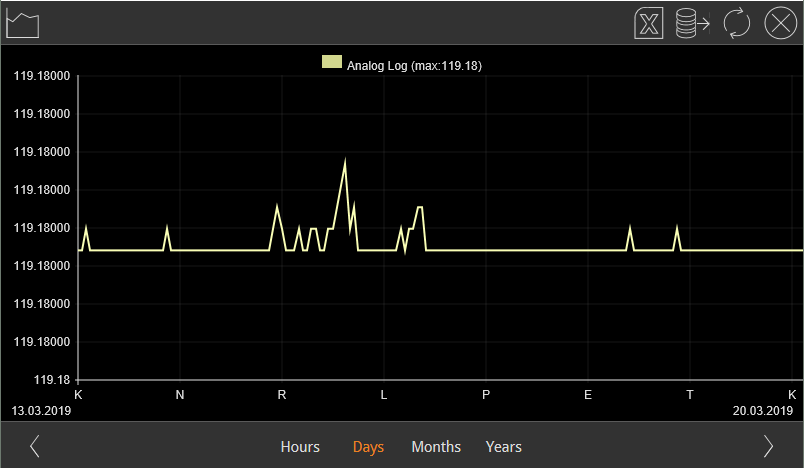Switch to the Hours view
This screenshot has width=804, height=468.
[300, 447]
